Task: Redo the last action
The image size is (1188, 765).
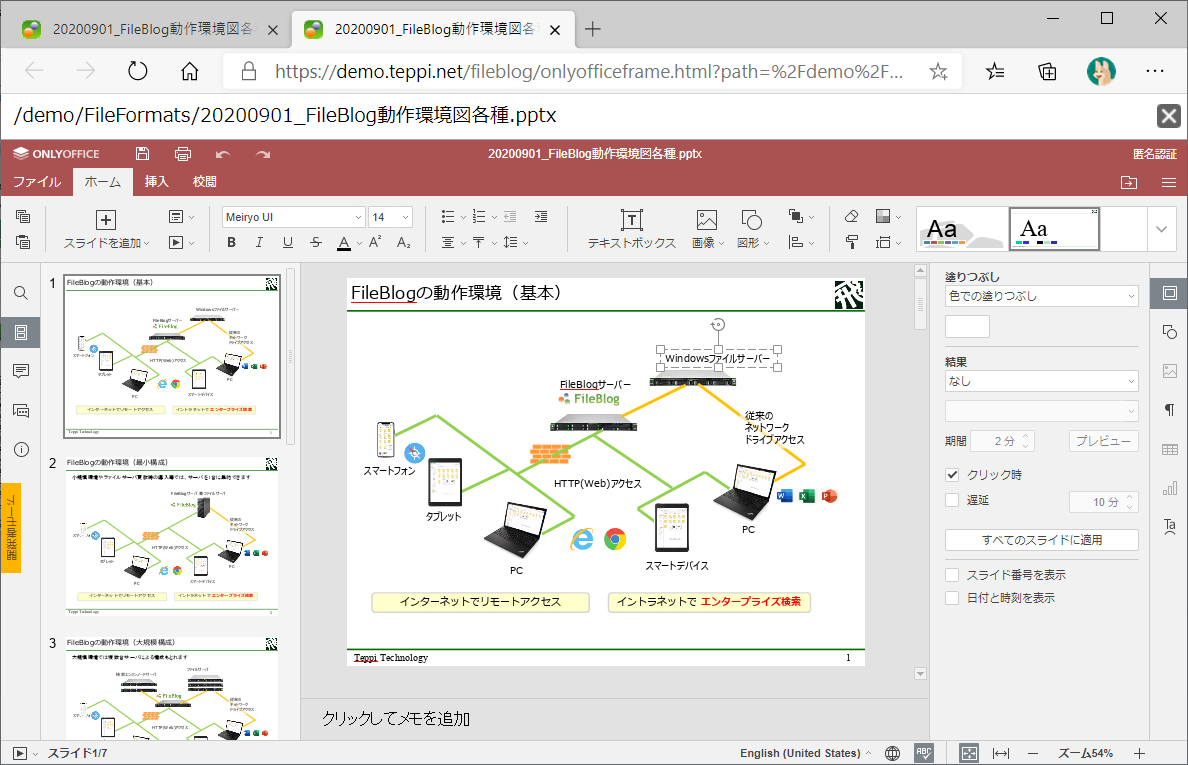Action: click(263, 154)
